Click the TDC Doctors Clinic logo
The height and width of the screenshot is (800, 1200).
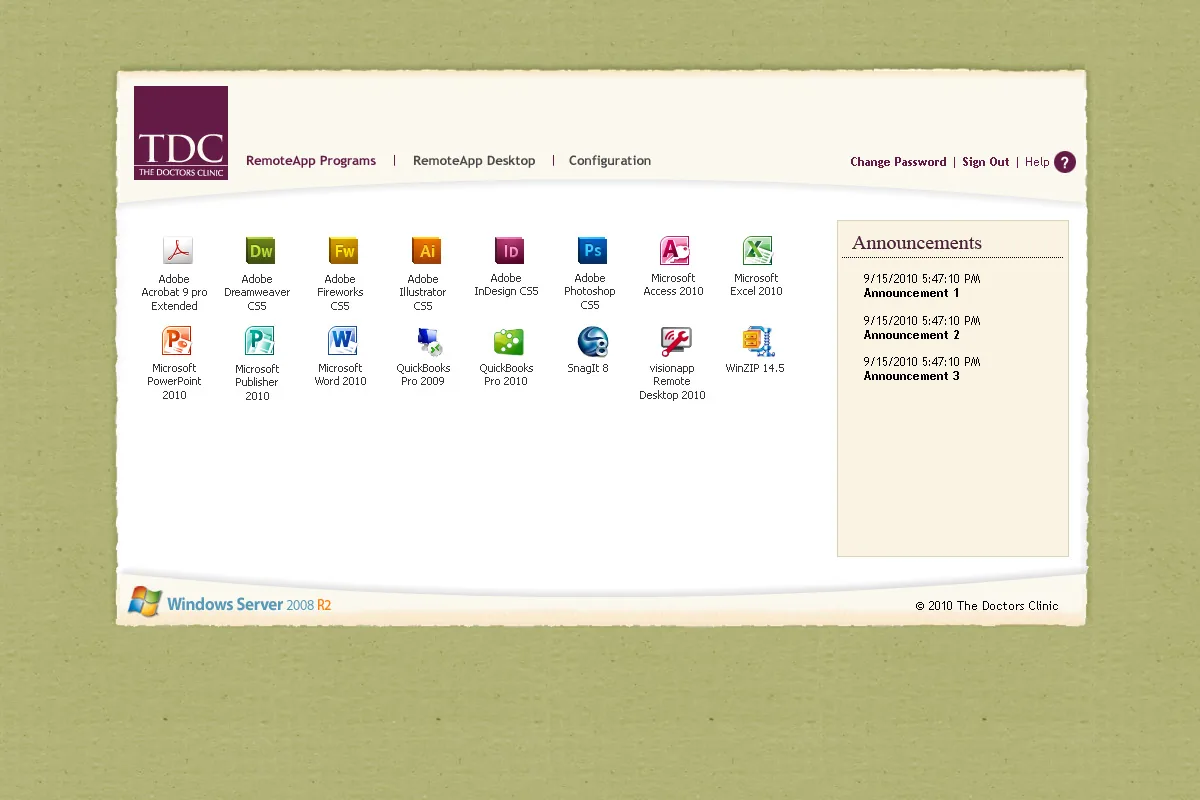point(181,133)
